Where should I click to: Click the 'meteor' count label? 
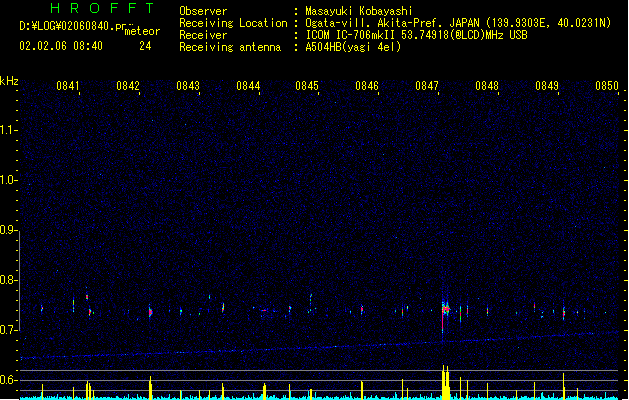[x=142, y=31]
